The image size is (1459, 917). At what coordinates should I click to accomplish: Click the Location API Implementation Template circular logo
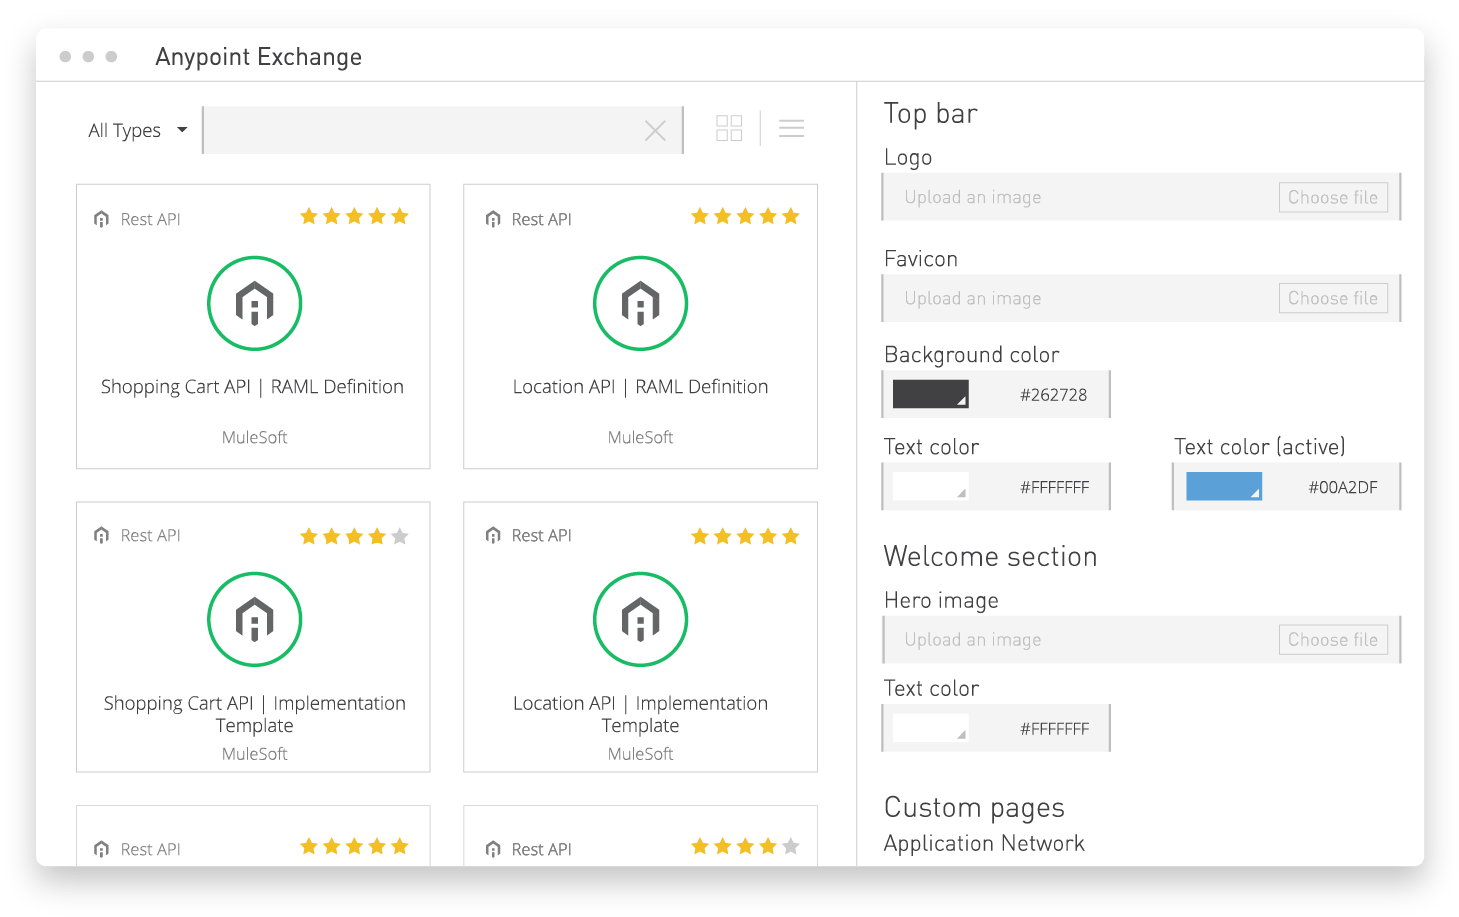click(x=640, y=619)
